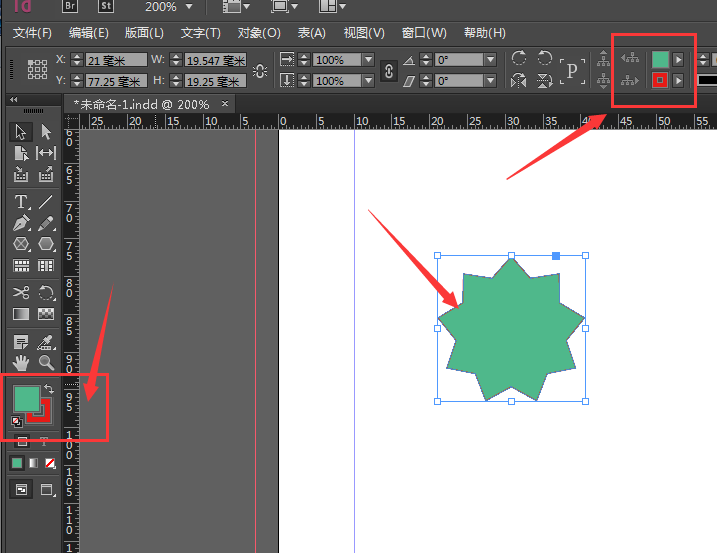Screen dimensions: 717x553
Task: Select the Hand tool
Action: (x=21, y=363)
